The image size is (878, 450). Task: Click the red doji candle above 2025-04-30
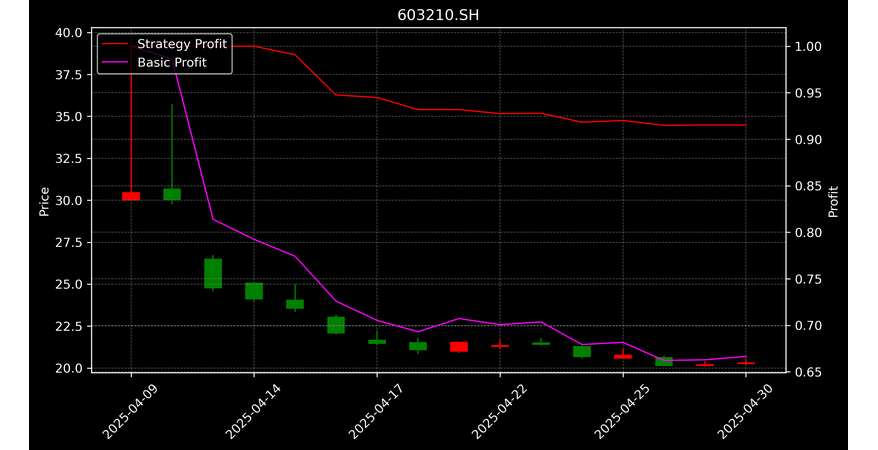click(746, 363)
